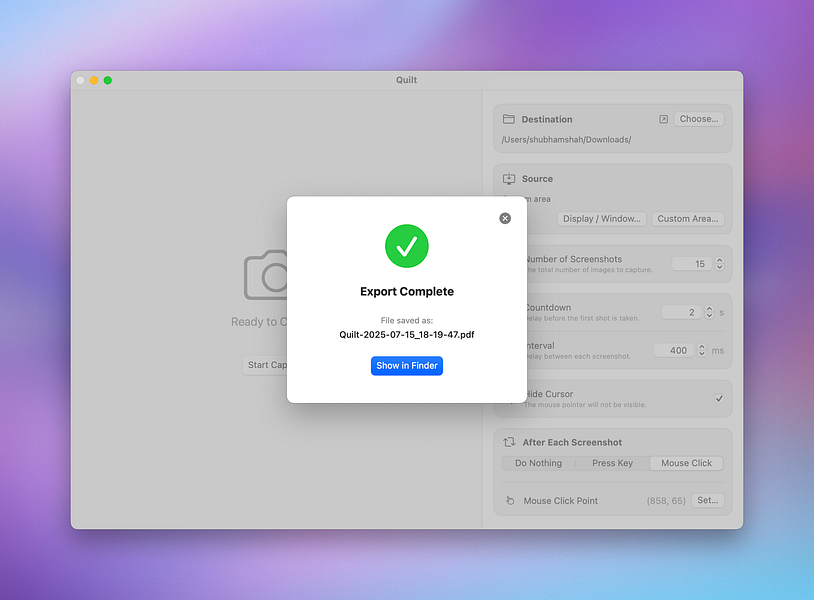Click the Interval milliseconds field

[674, 350]
